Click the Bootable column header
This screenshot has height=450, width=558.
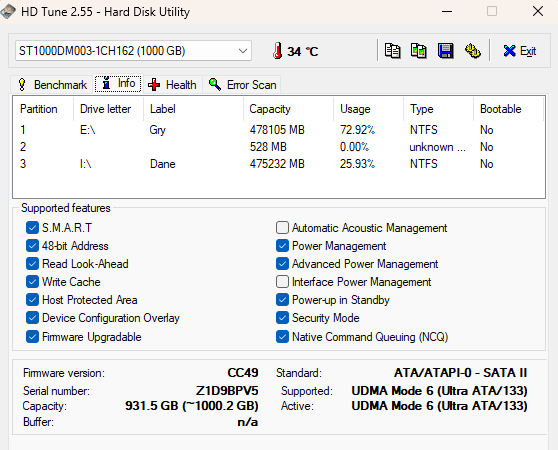(x=509, y=109)
